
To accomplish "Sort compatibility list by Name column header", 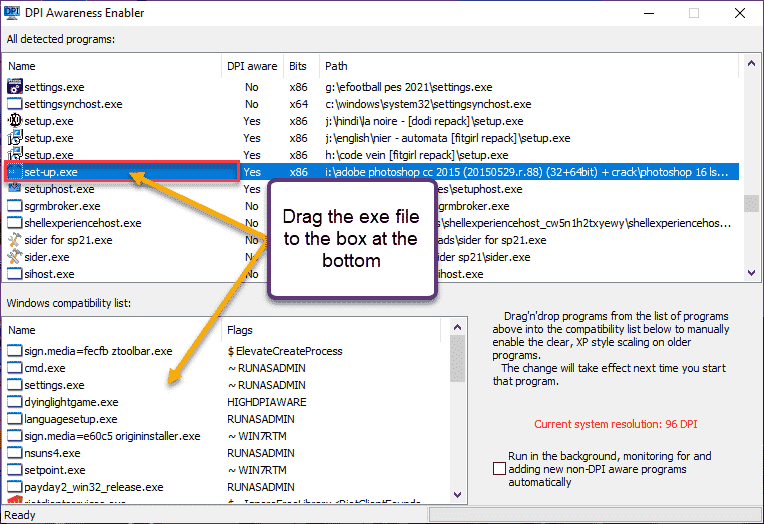I will 113,330.
